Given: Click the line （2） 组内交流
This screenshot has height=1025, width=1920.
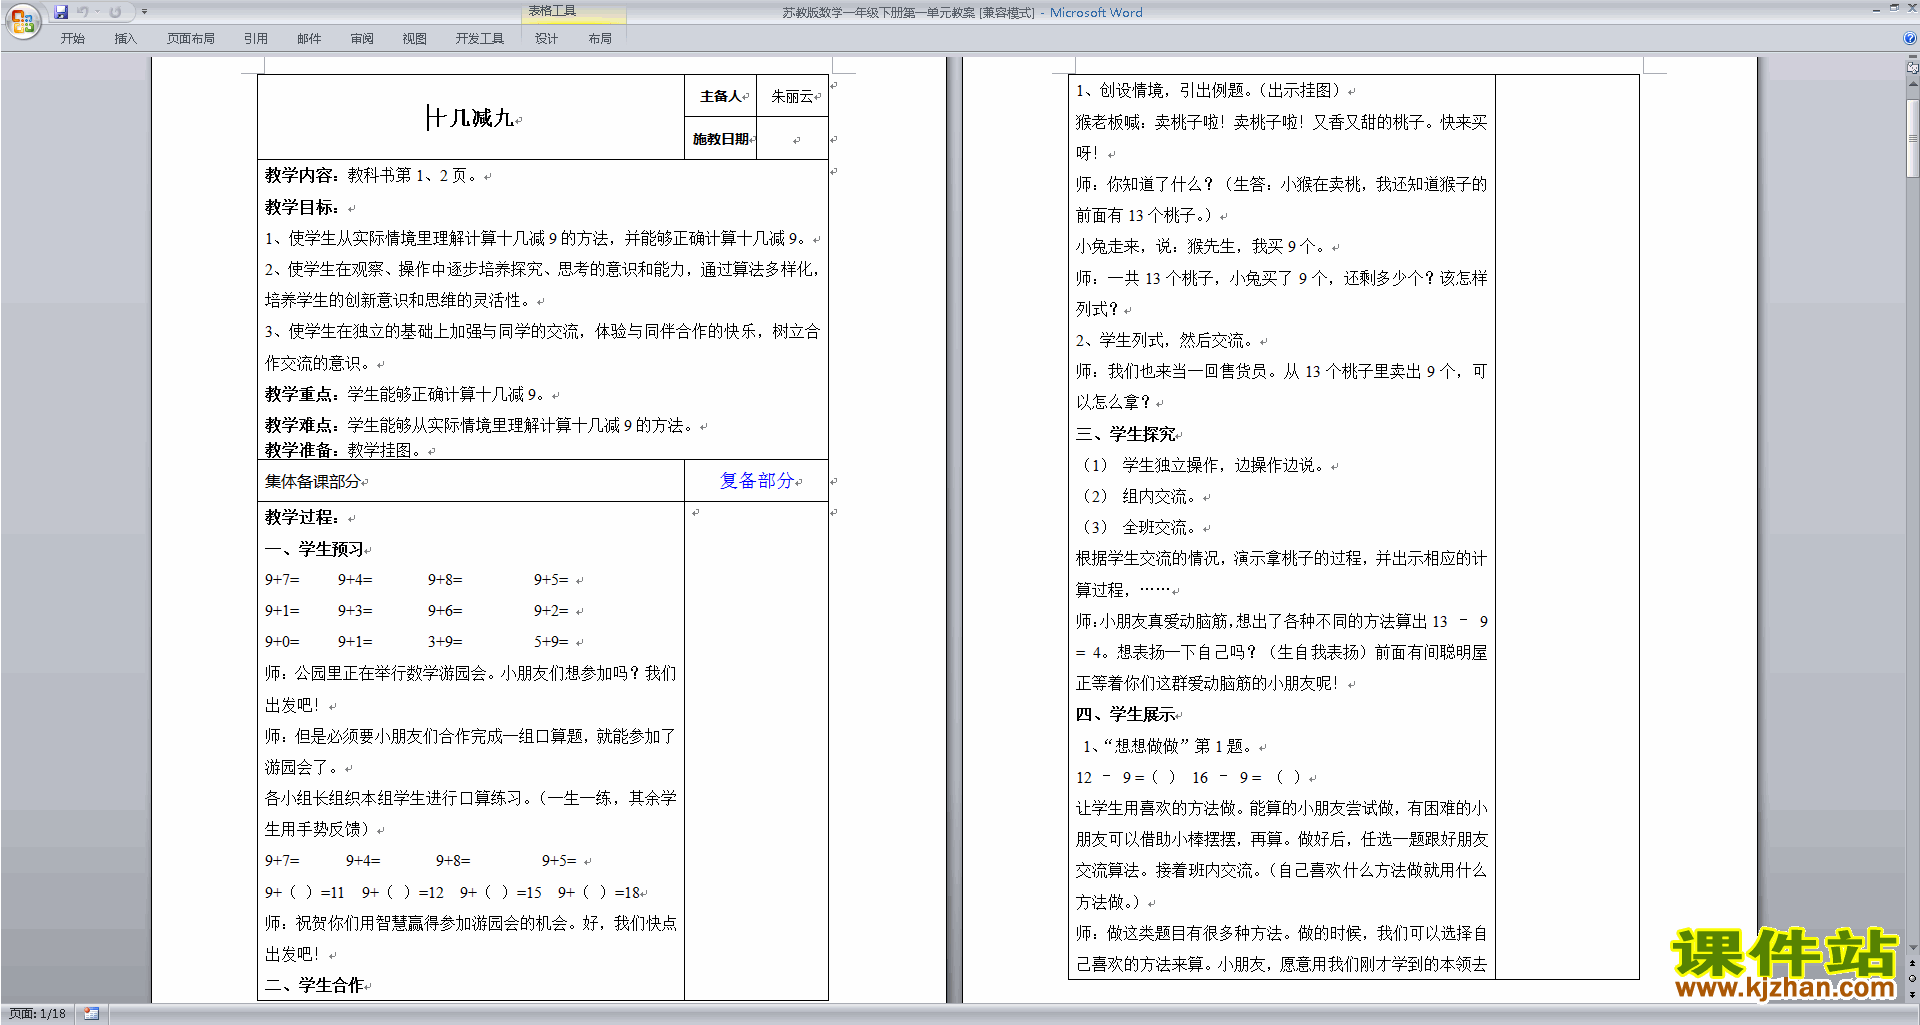Looking at the screenshot, I should coord(1139,496).
